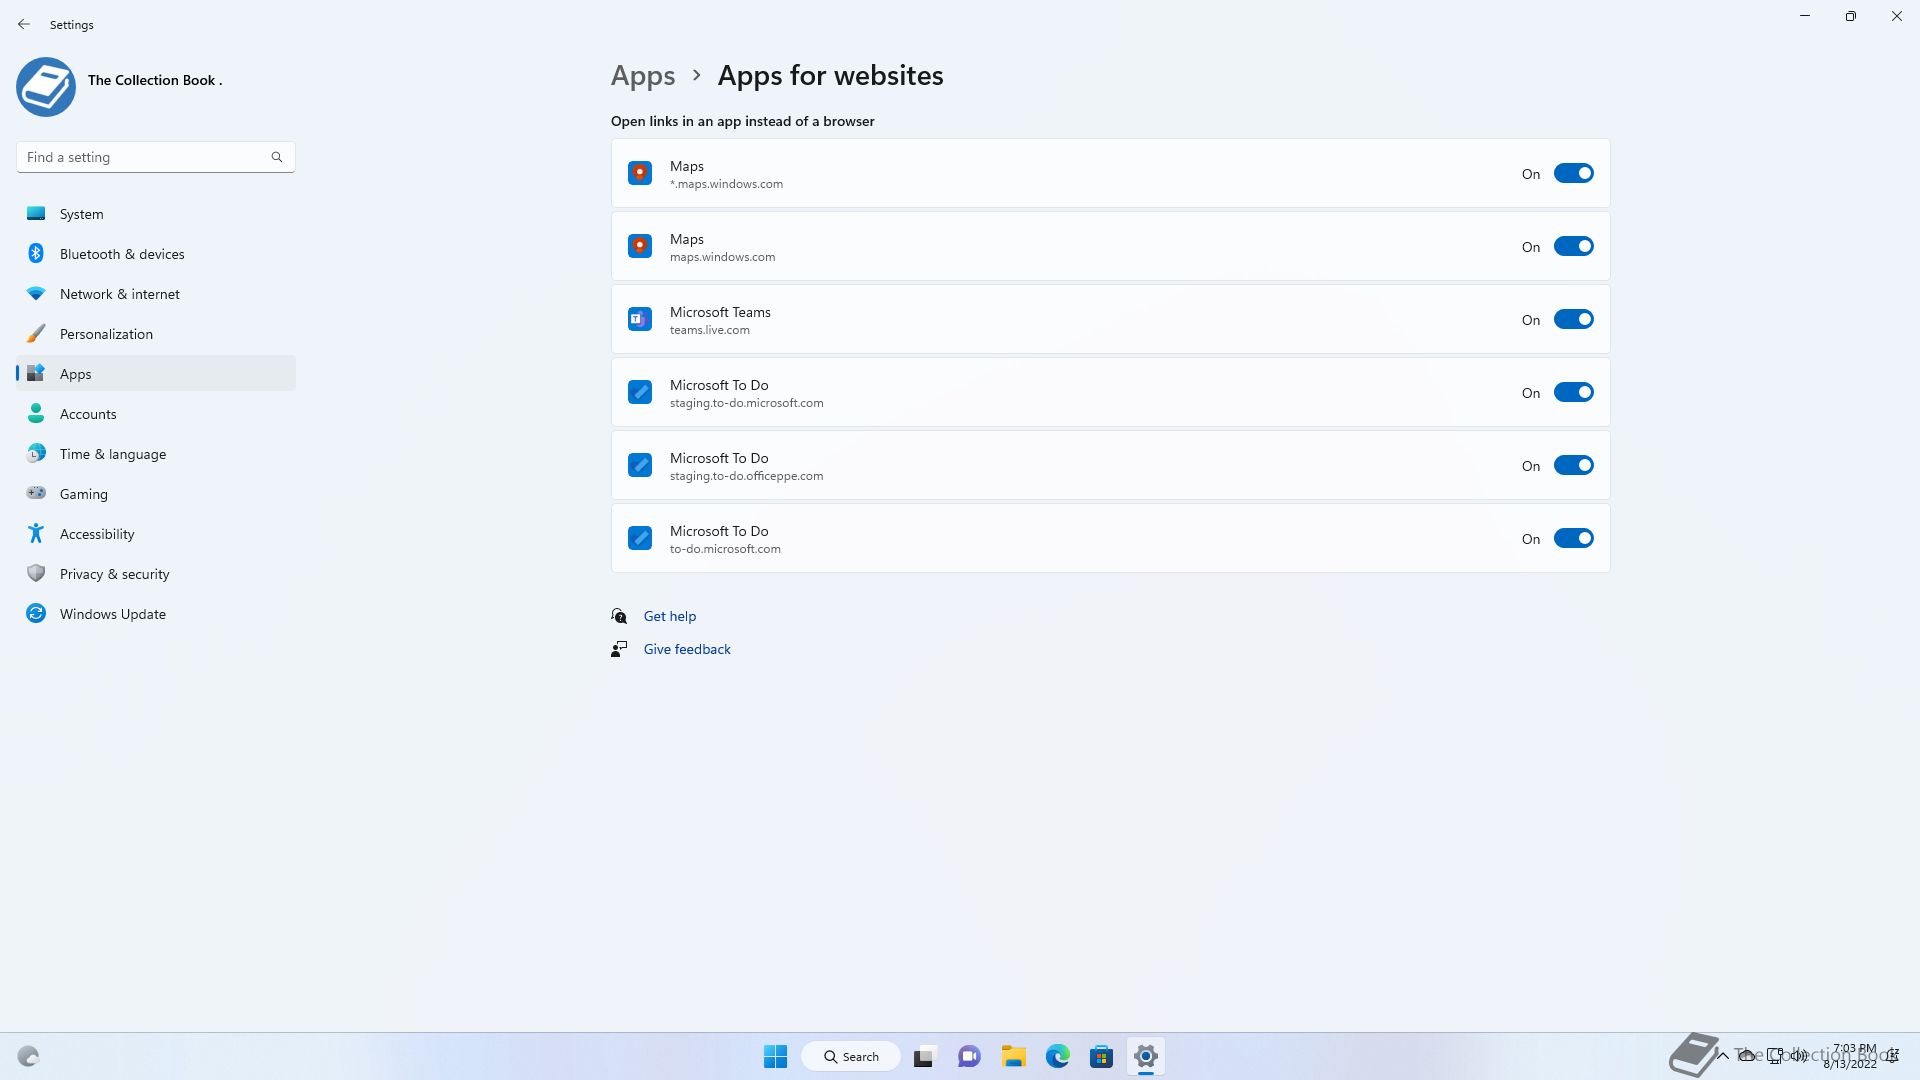Open the Get help link
1920x1080 pixels.
670,616
